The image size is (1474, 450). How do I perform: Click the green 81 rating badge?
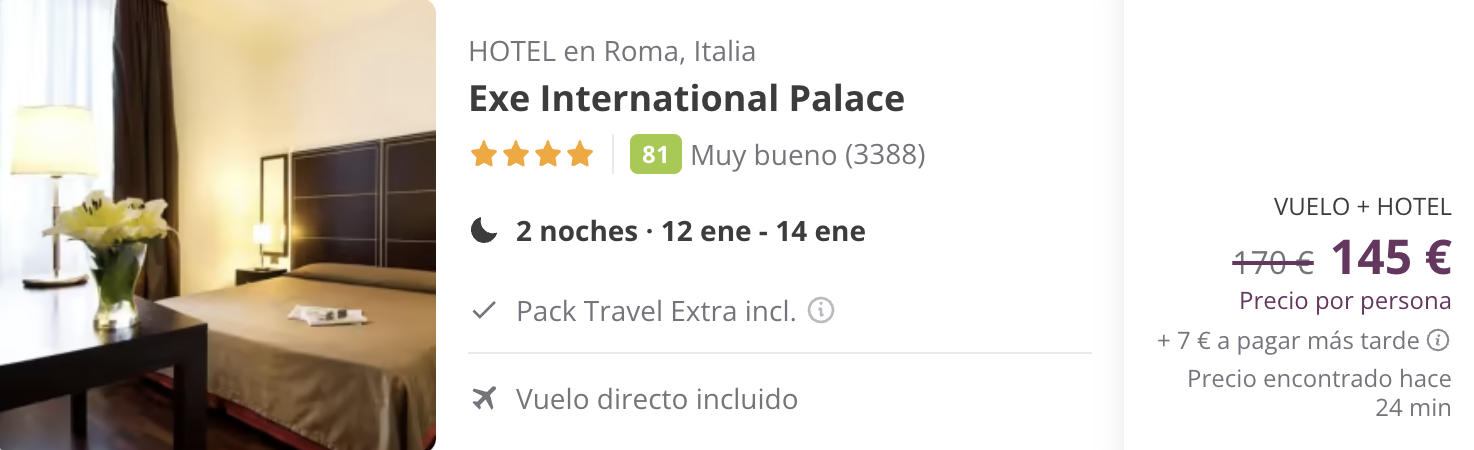[655, 155]
